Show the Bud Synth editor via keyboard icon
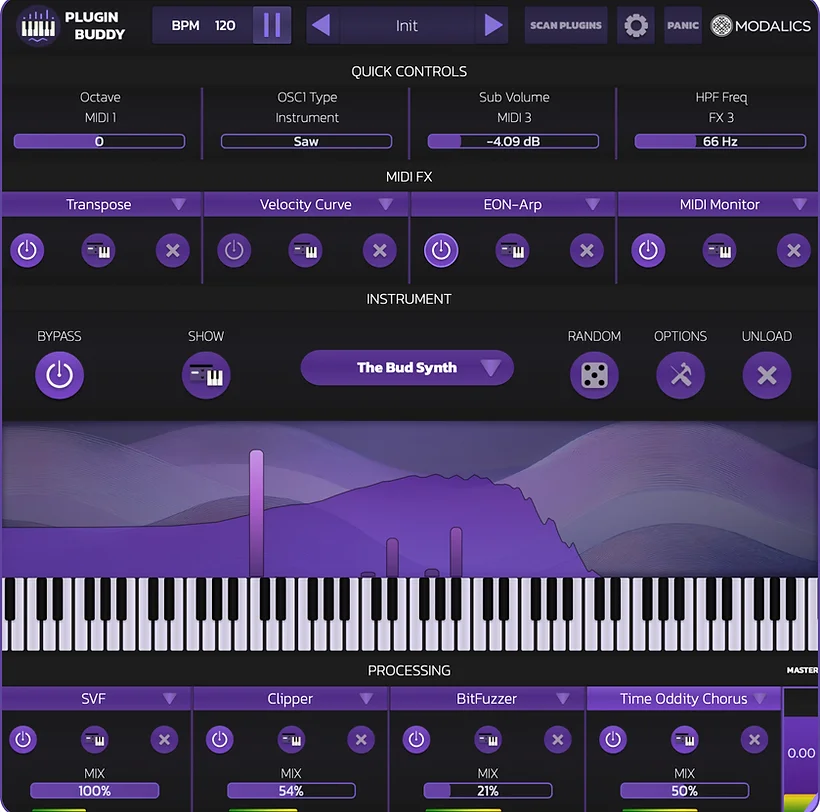Image resolution: width=820 pixels, height=812 pixels. (x=206, y=376)
